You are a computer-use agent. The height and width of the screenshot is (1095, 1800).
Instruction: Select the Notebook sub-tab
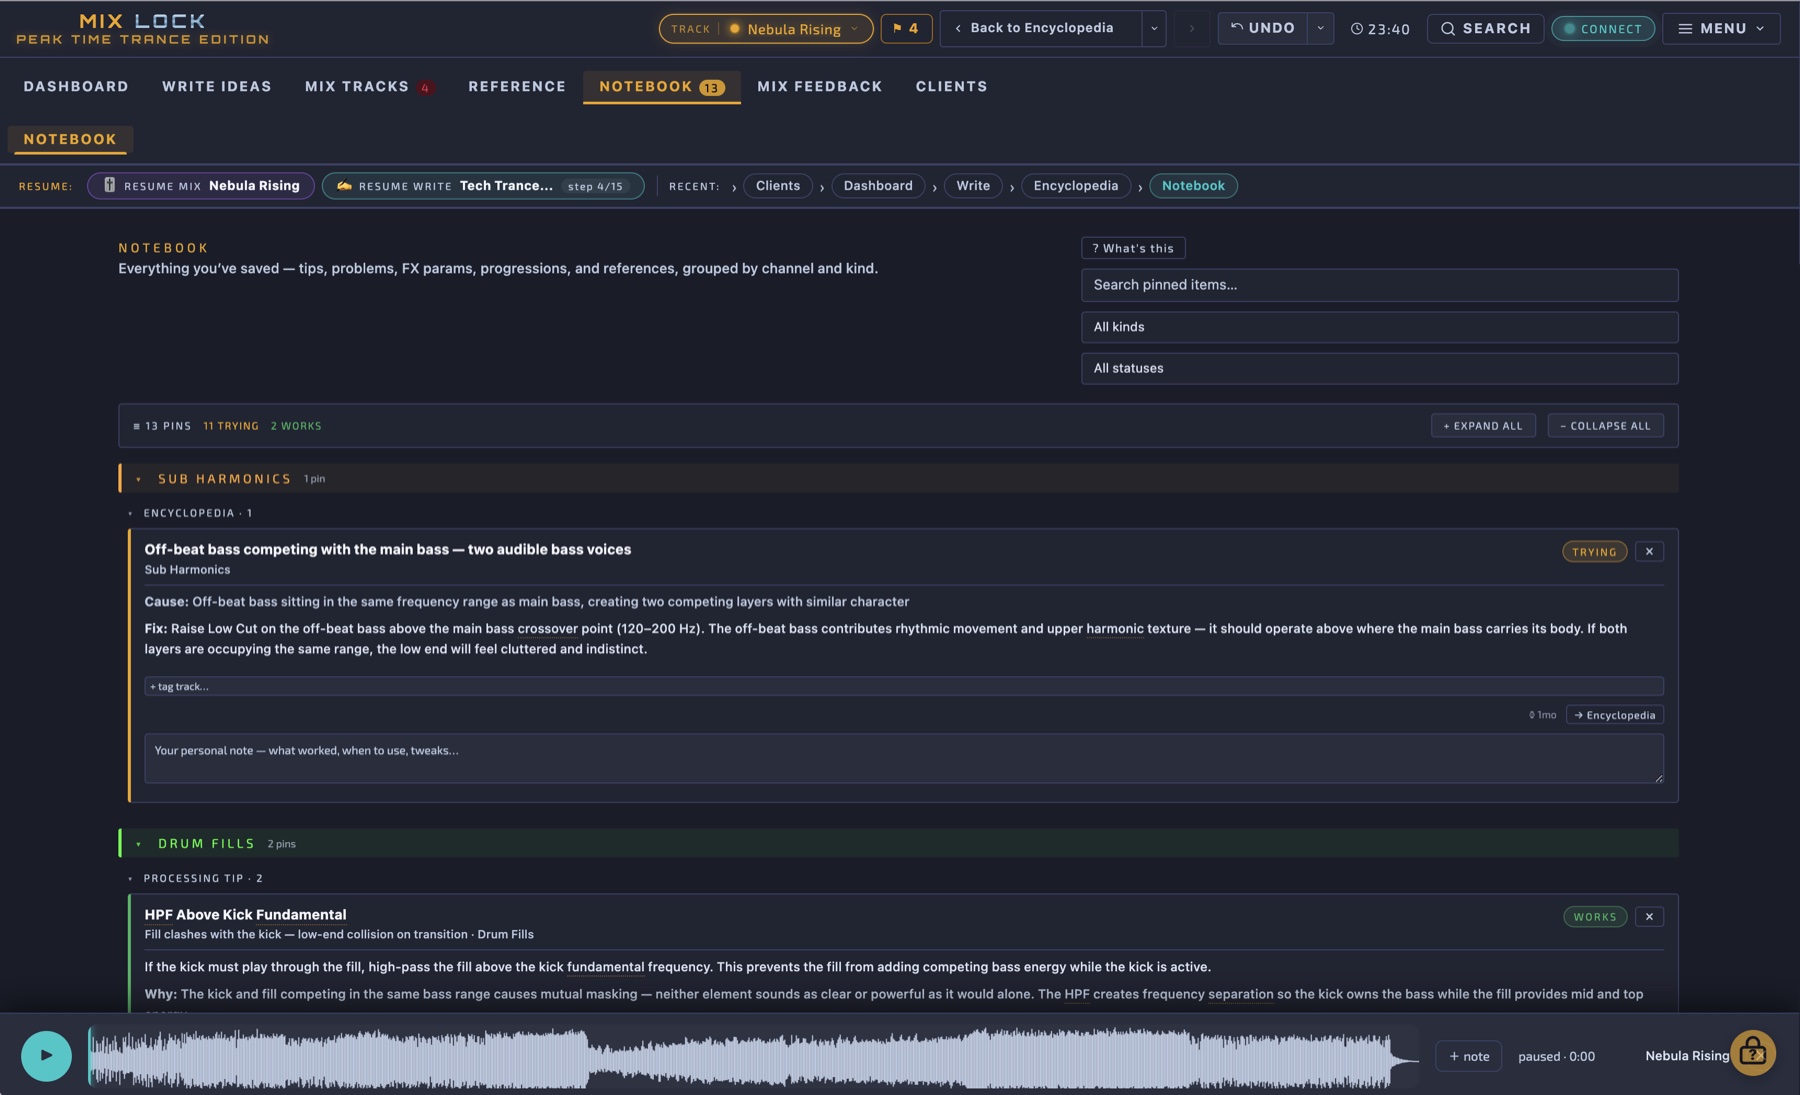70,140
